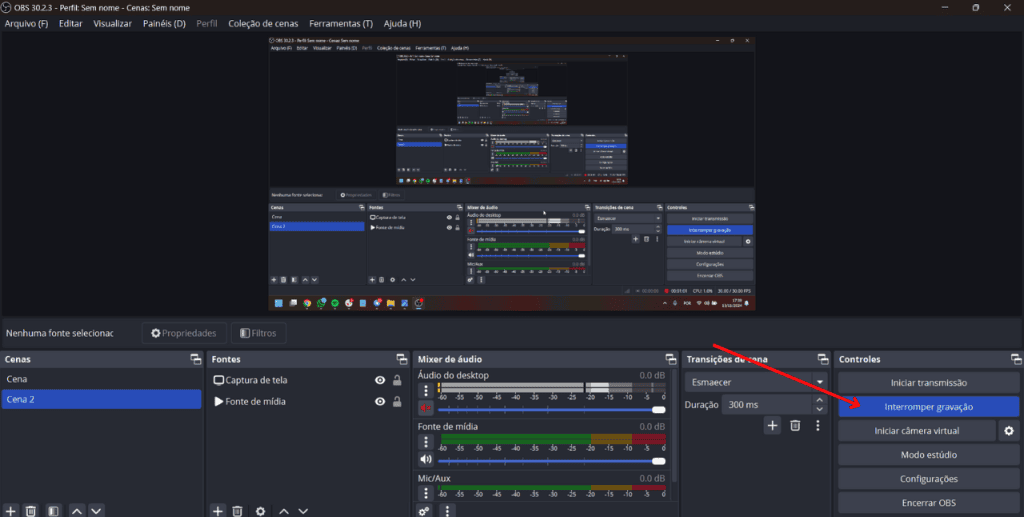
Task: Mute the Fonte de mídia audio channel
Action: pyautogui.click(x=426, y=459)
